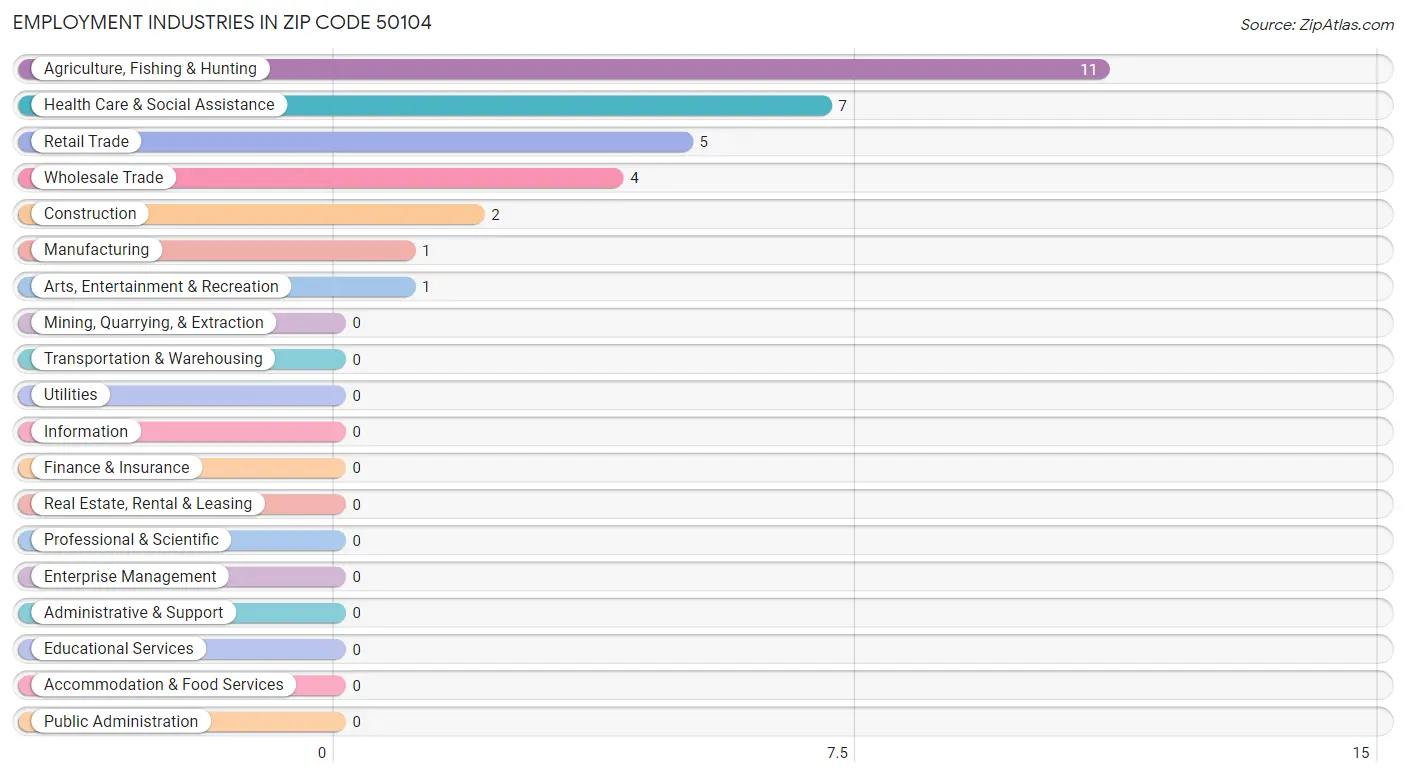Image resolution: width=1406 pixels, height=776 pixels.
Task: Click the value 0 beside Utilities bar
Action: (357, 396)
